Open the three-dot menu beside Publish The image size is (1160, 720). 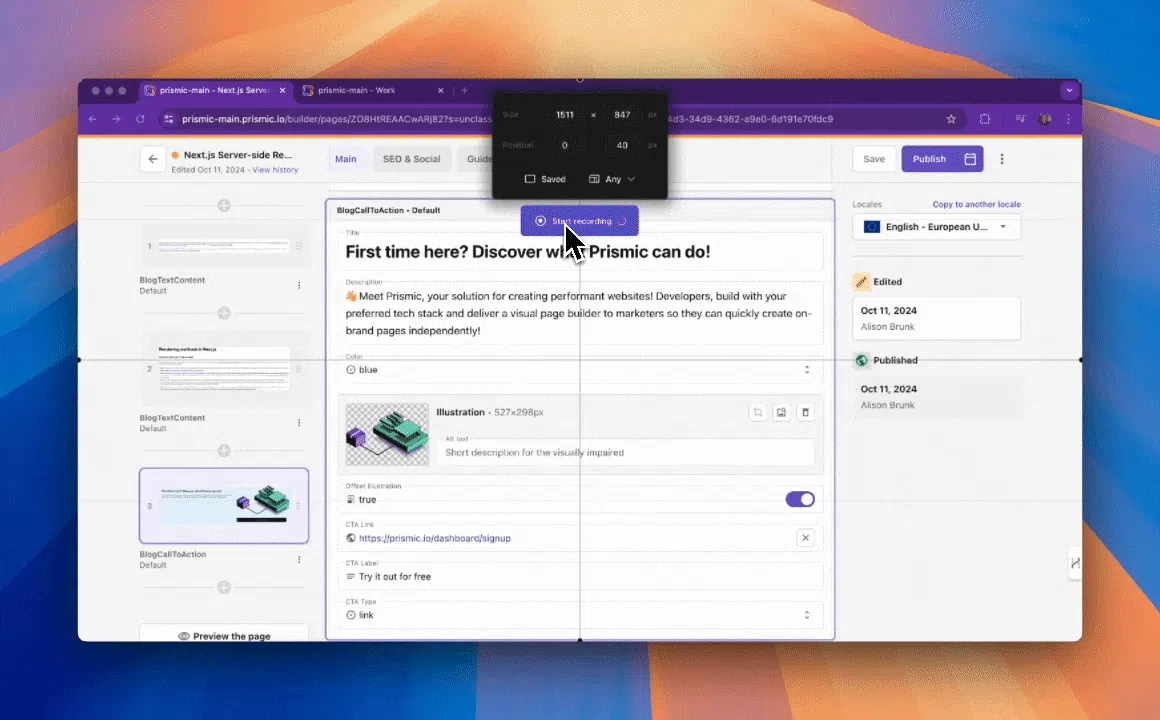[1002, 159]
